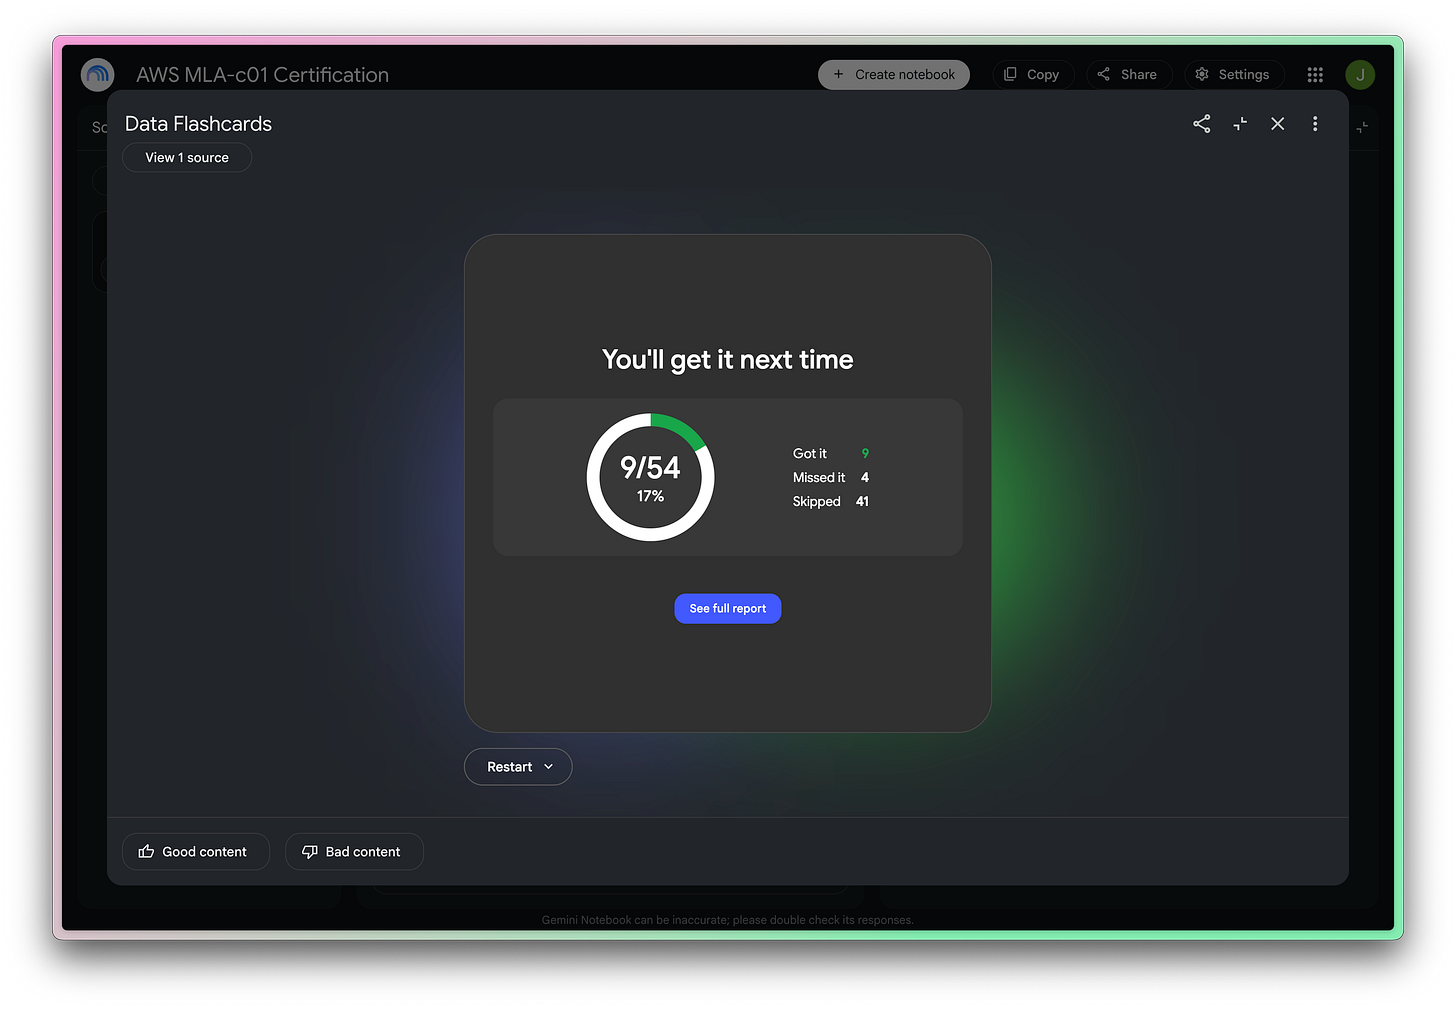Click the NotebookLM logo icon
The image size is (1456, 1009).
click(98, 75)
